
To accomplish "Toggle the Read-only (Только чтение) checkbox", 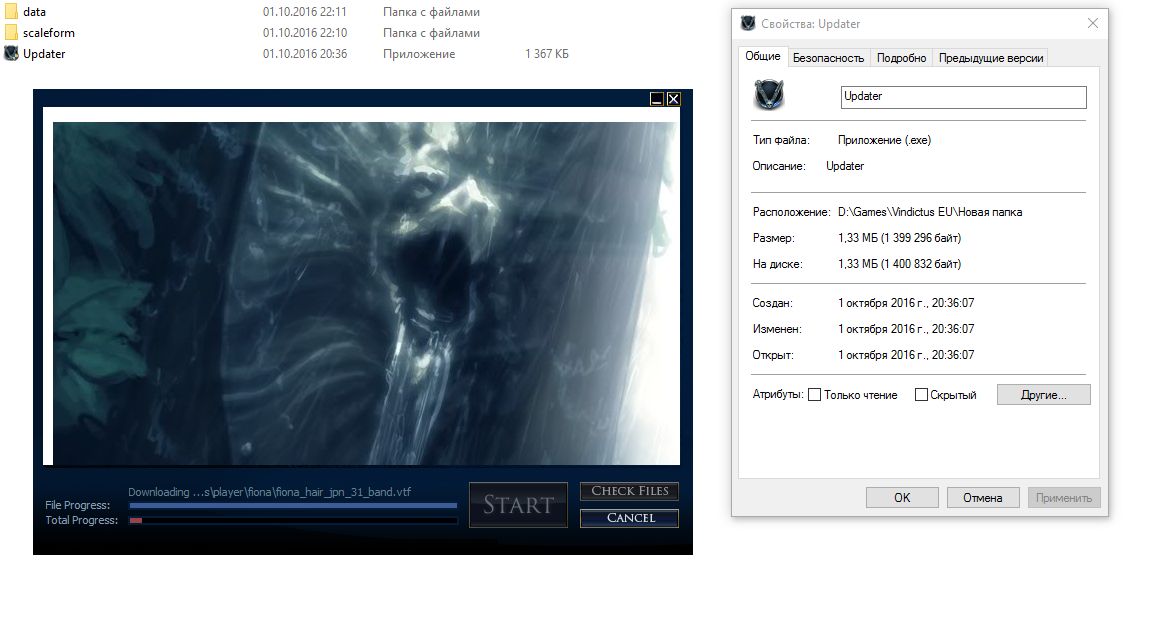I will (x=815, y=394).
